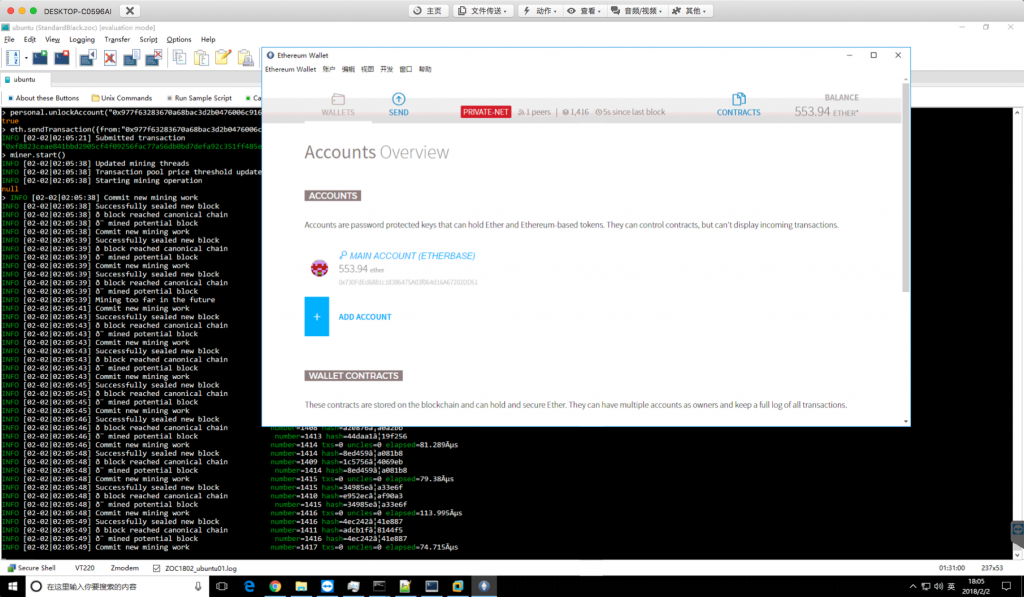This screenshot has width=1024, height=597.
Task: Click ZOC terminal-with-document icon
Action: click(x=131, y=58)
